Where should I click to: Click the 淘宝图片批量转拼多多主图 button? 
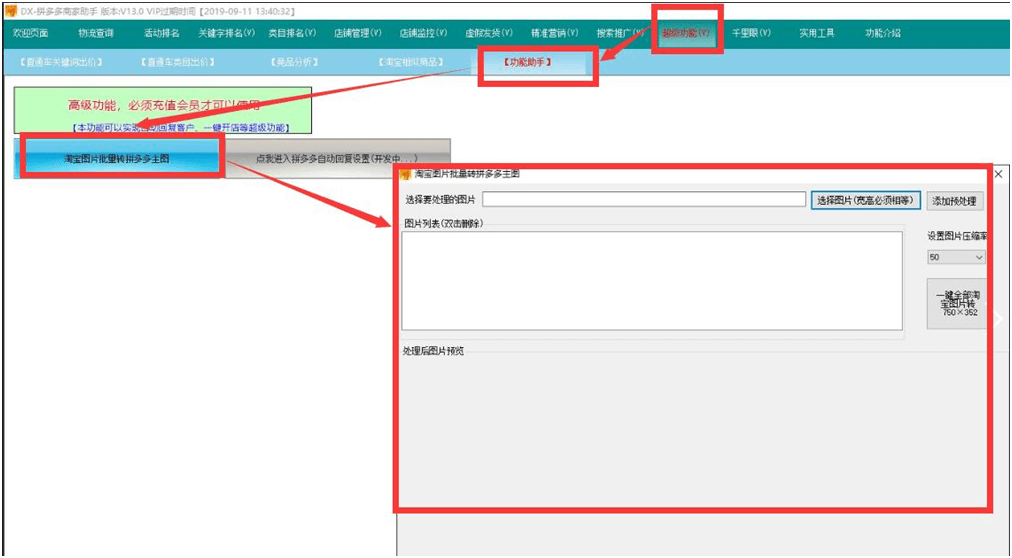tap(117, 159)
